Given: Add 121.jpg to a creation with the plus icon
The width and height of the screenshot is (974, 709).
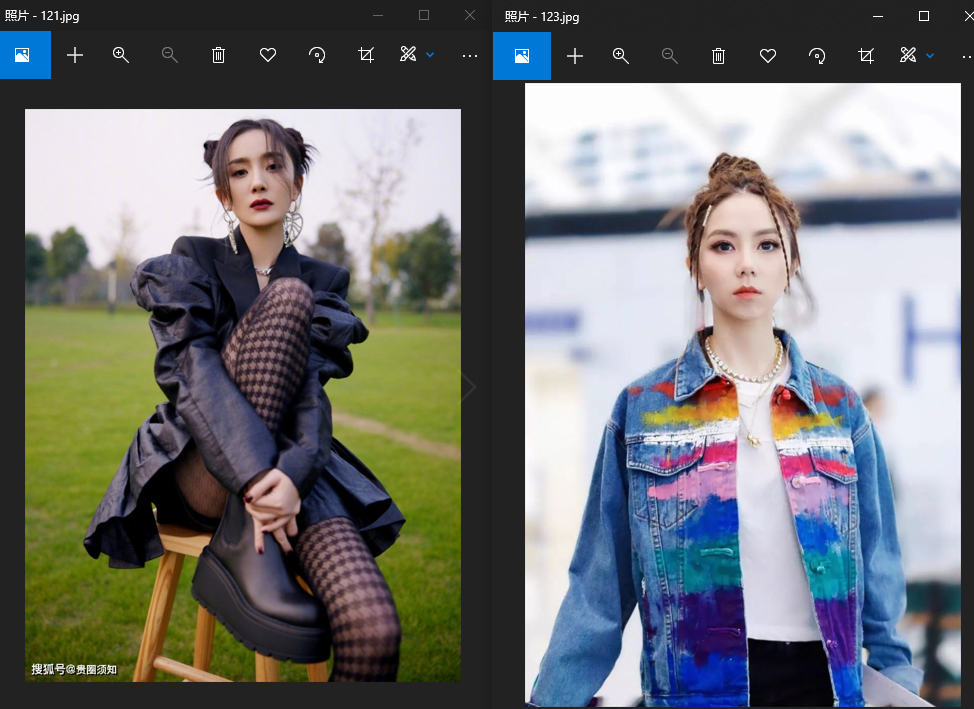Looking at the screenshot, I should coord(75,55).
